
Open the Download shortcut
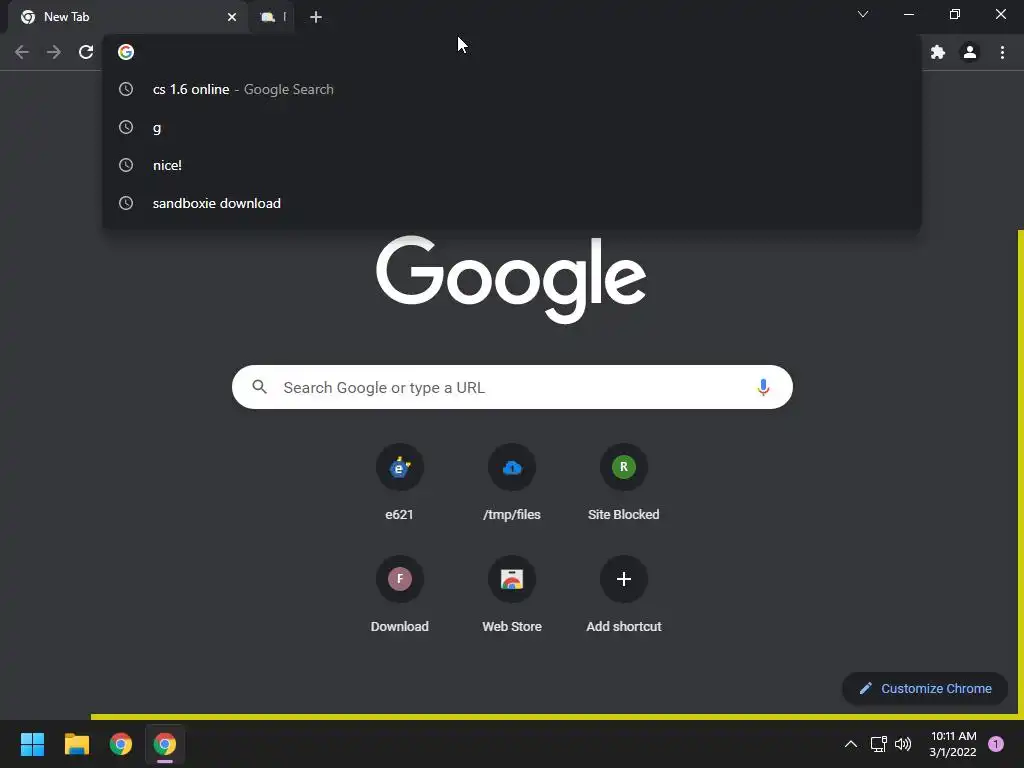pos(400,595)
